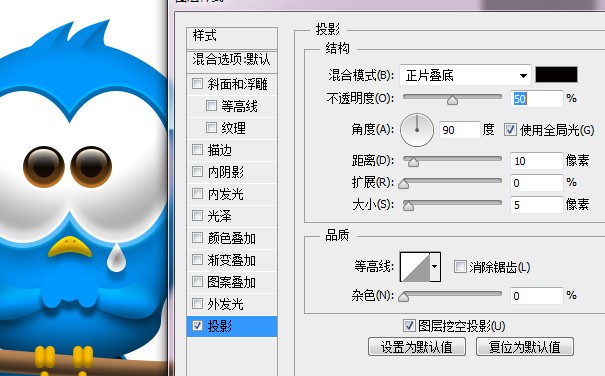Enable 消除锯齿 checkbox
The height and width of the screenshot is (376, 605).
coord(460,266)
